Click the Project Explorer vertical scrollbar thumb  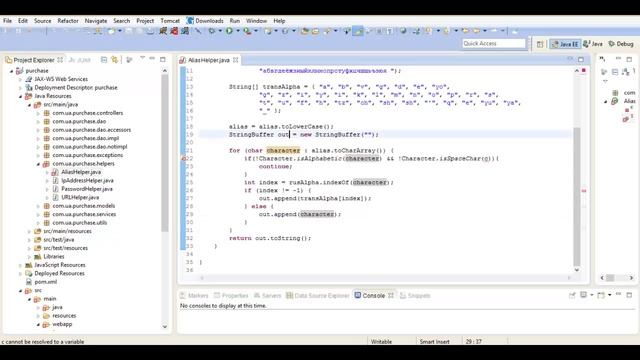[x=165, y=153]
